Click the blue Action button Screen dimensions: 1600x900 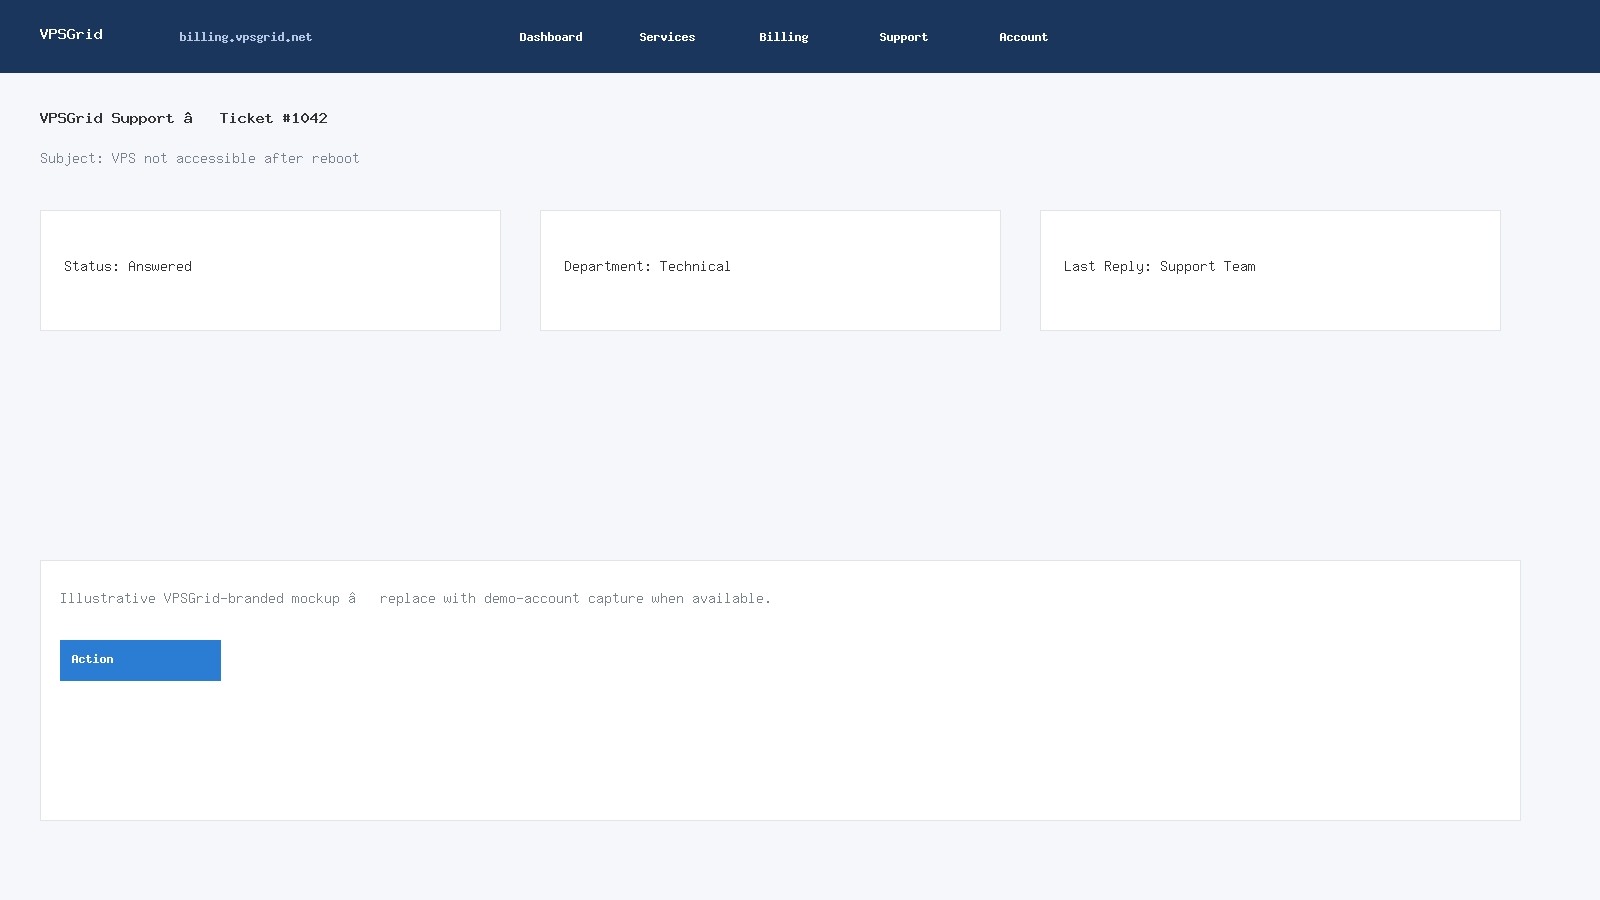tap(140, 660)
